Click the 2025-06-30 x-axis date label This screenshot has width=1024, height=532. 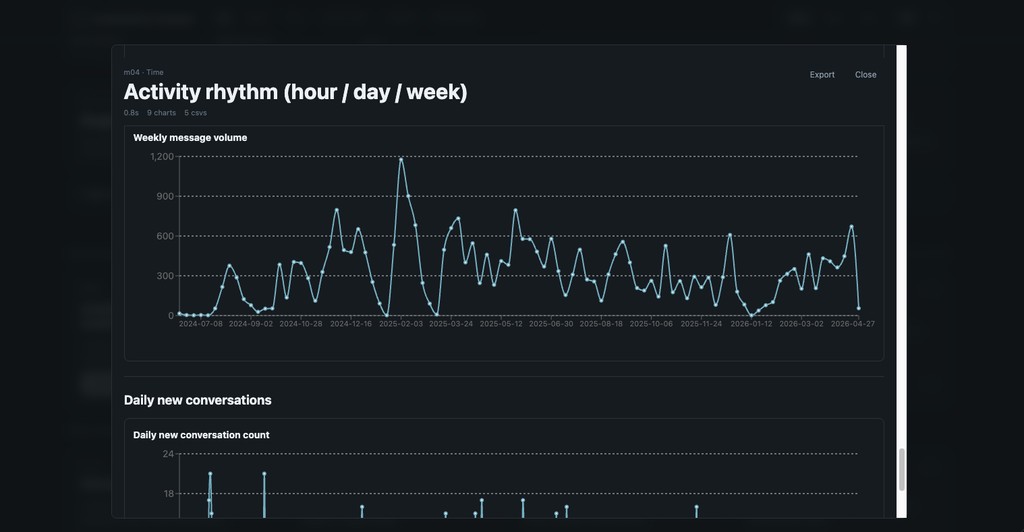tap(551, 324)
